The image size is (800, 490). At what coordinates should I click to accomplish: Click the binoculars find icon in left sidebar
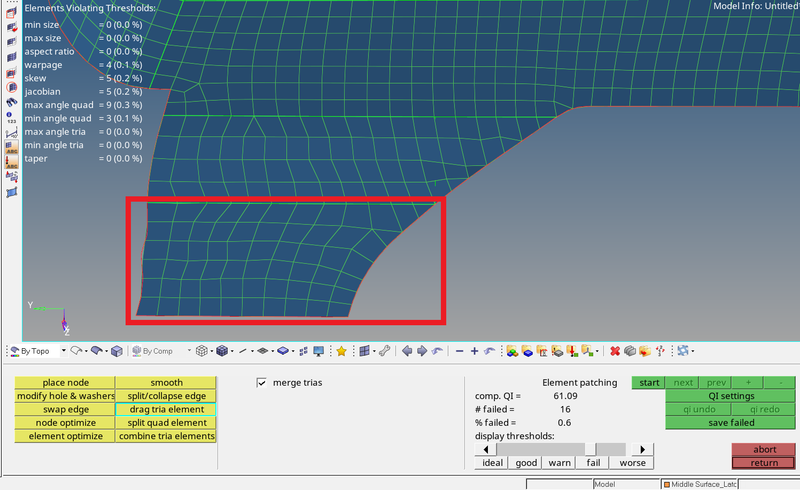(11, 101)
